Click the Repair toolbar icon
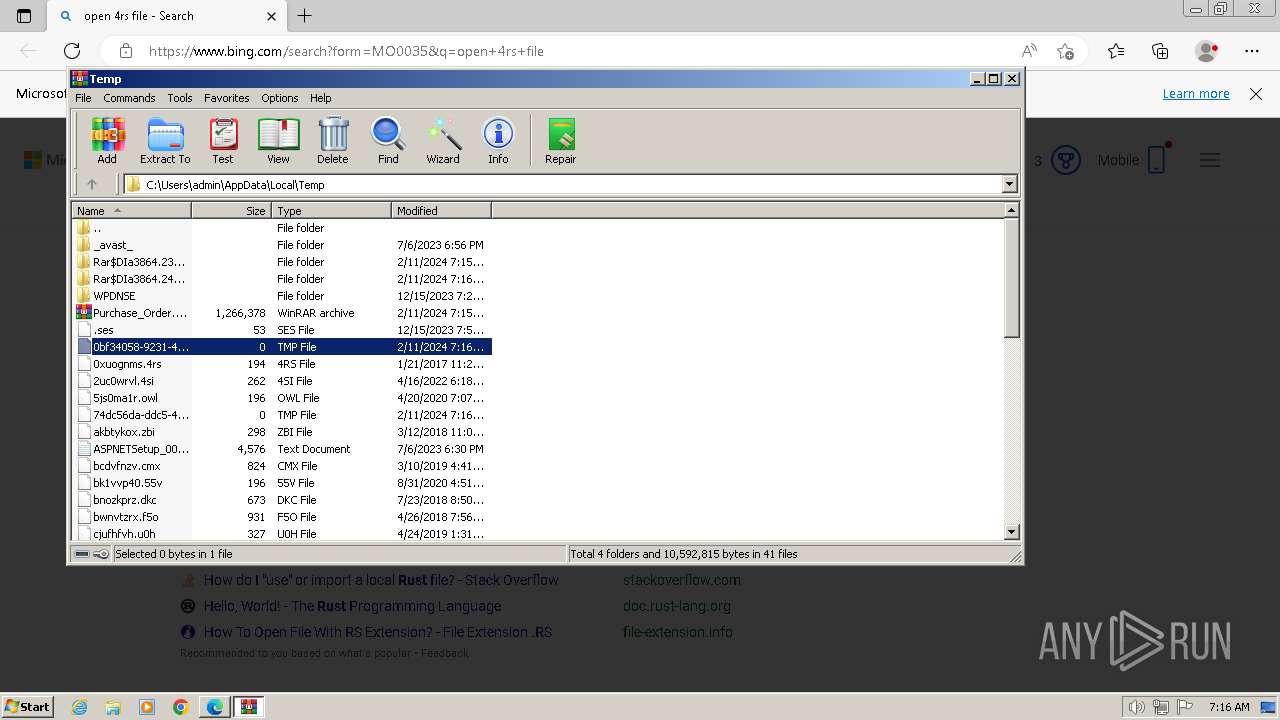This screenshot has width=1280, height=720. pyautogui.click(x=560, y=140)
